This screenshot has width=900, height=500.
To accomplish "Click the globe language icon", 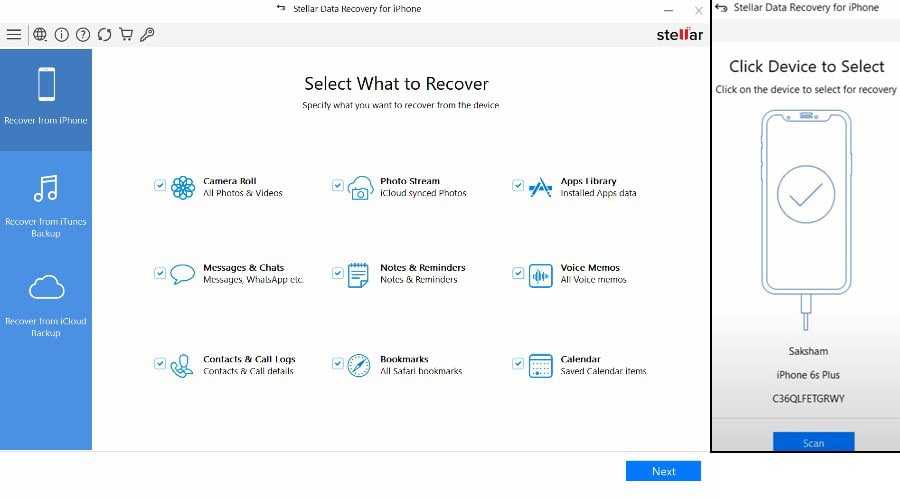I will [40, 34].
